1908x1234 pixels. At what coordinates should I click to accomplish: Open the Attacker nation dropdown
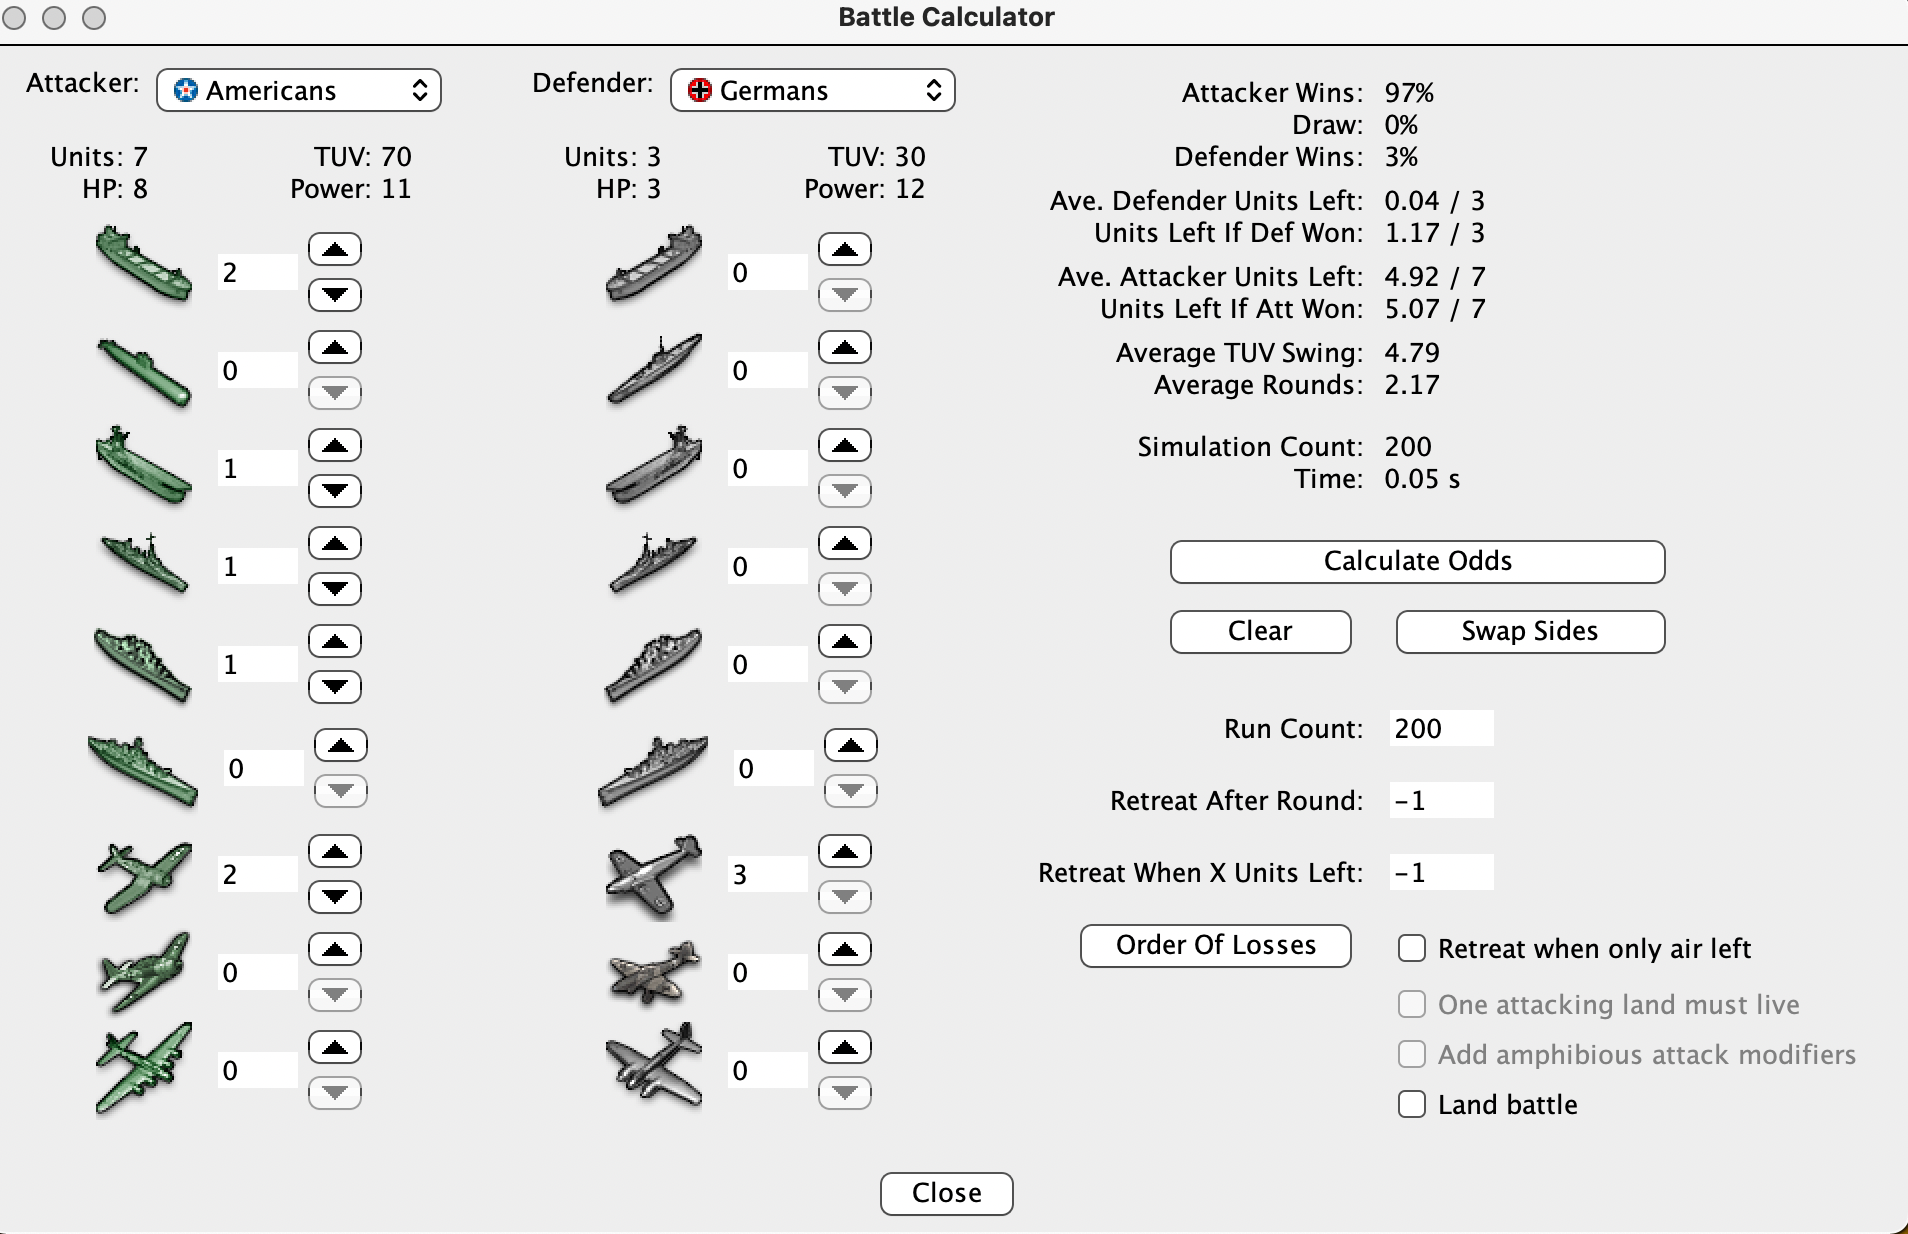299,91
